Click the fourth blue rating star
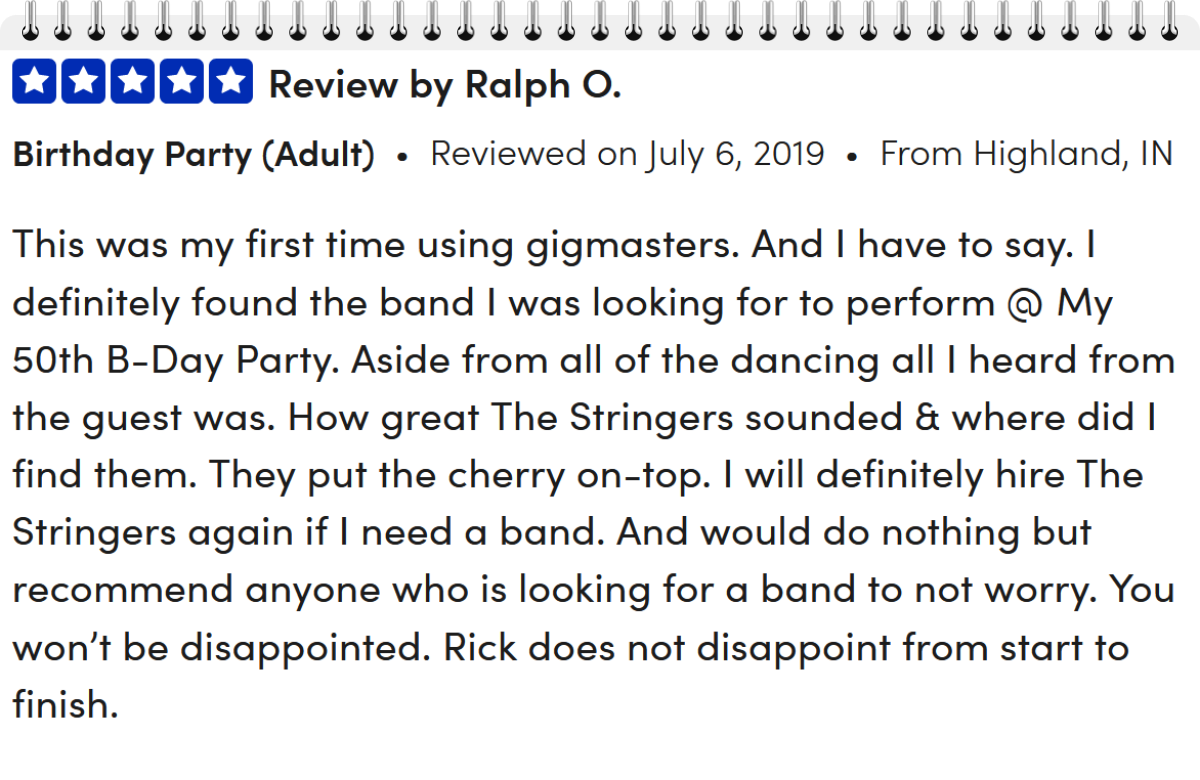The width and height of the screenshot is (1200, 780). [182, 82]
